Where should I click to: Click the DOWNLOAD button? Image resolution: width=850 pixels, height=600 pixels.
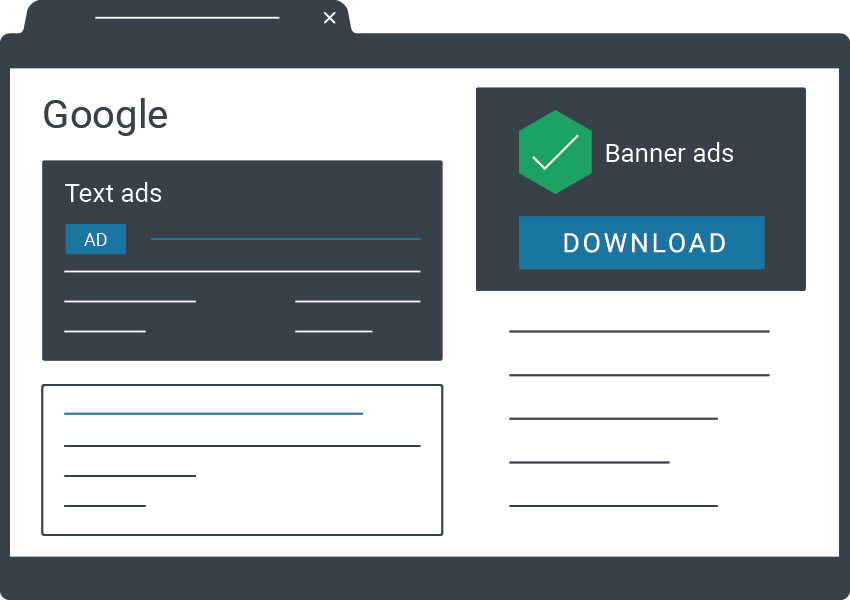pyautogui.click(x=641, y=242)
